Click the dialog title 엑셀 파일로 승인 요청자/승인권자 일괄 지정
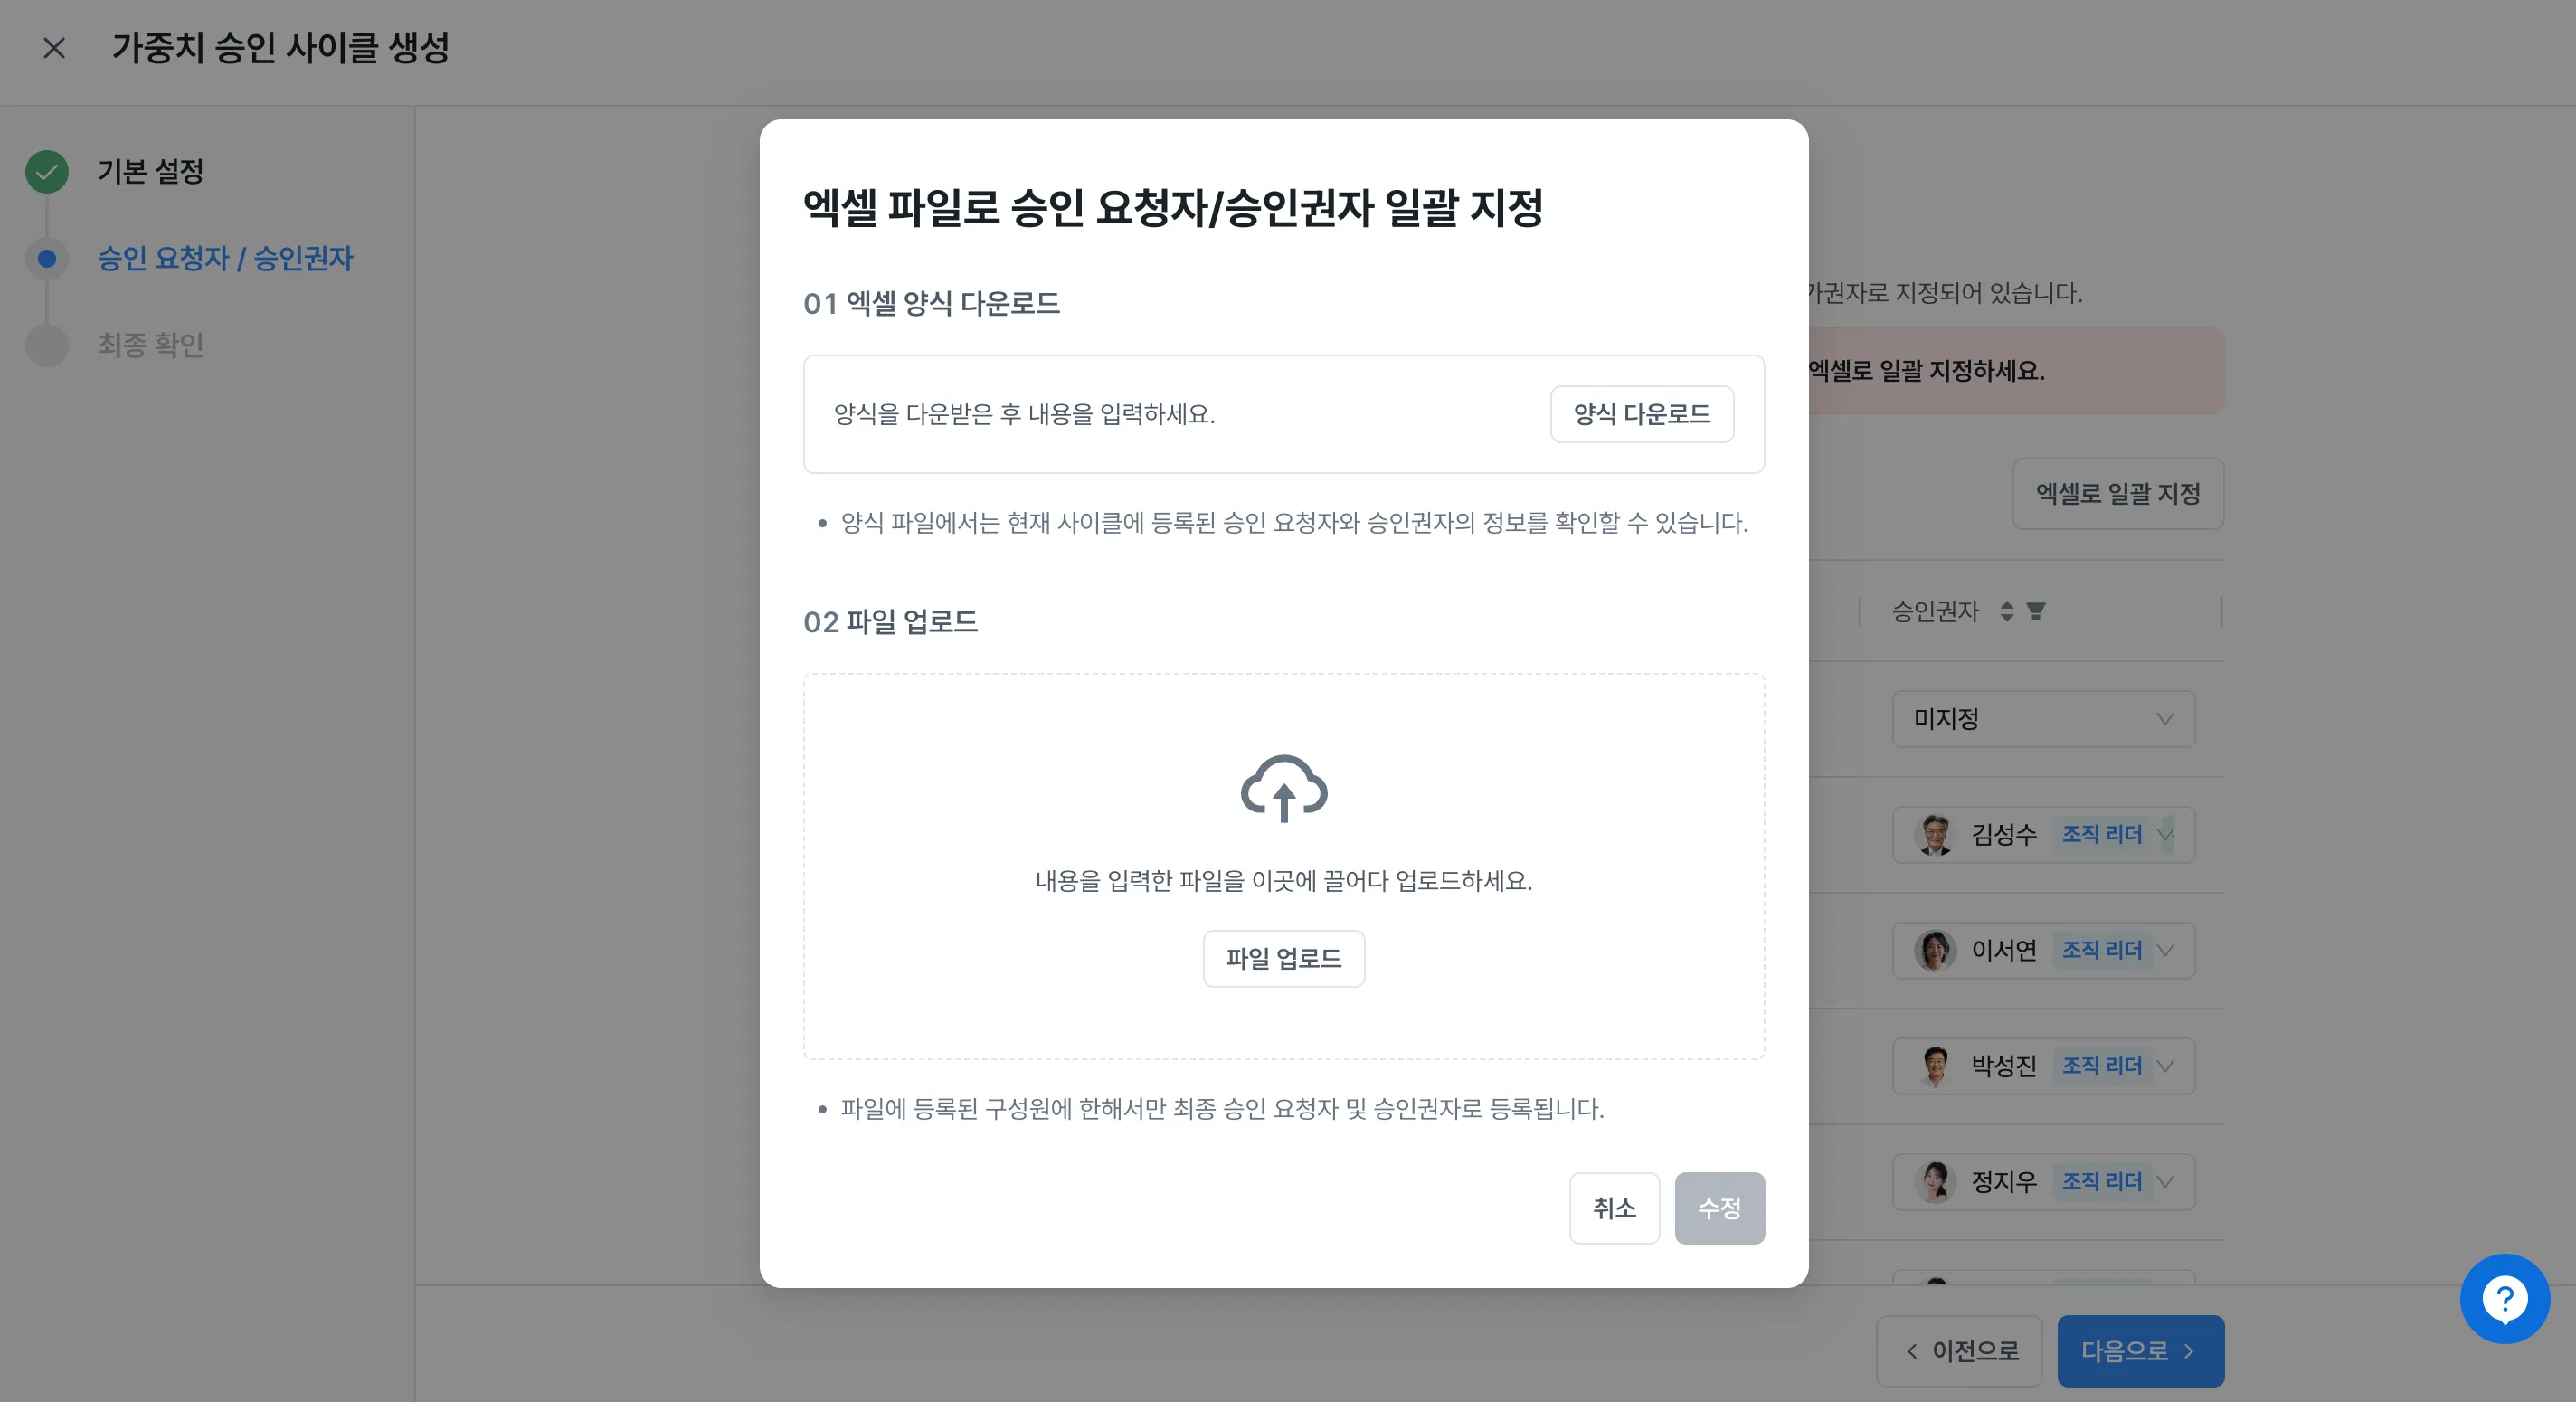The width and height of the screenshot is (2576, 1402). 1173,208
